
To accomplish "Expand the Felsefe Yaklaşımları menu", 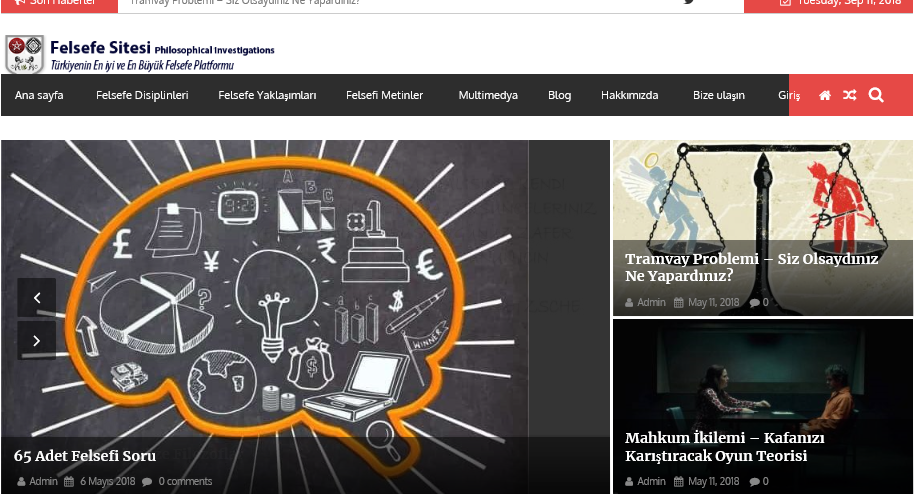I will coord(267,95).
